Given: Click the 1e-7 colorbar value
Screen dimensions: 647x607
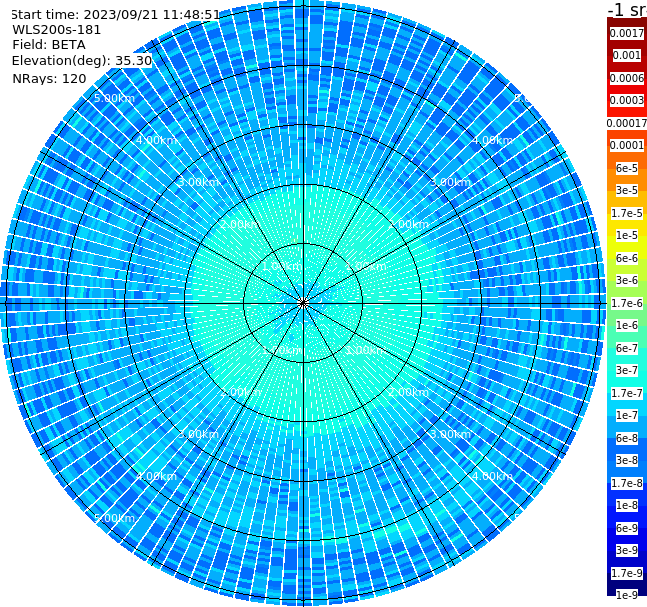Looking at the screenshot, I should (x=627, y=415).
